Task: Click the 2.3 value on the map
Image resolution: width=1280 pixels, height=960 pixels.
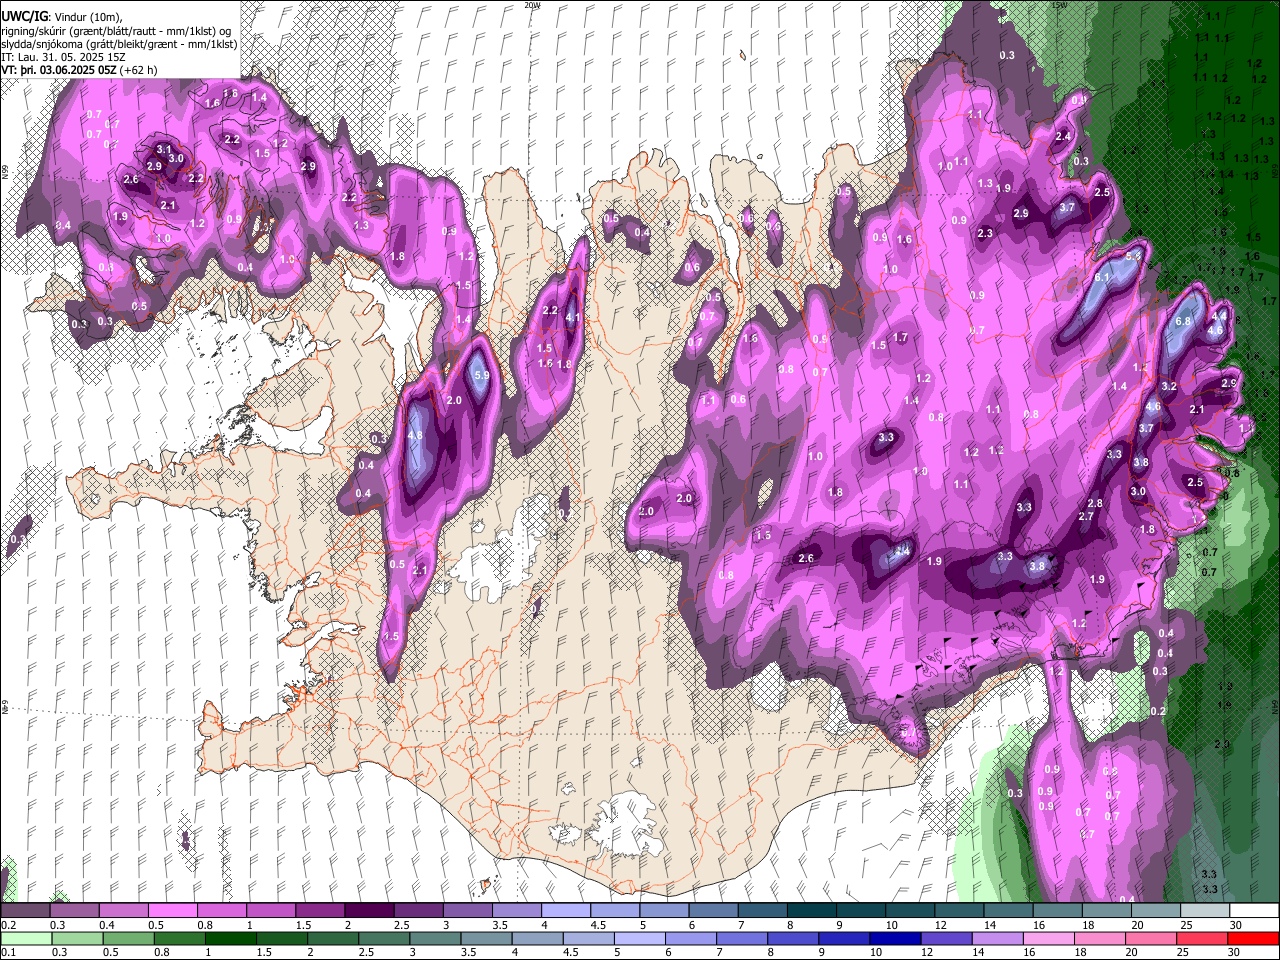Action: [985, 234]
